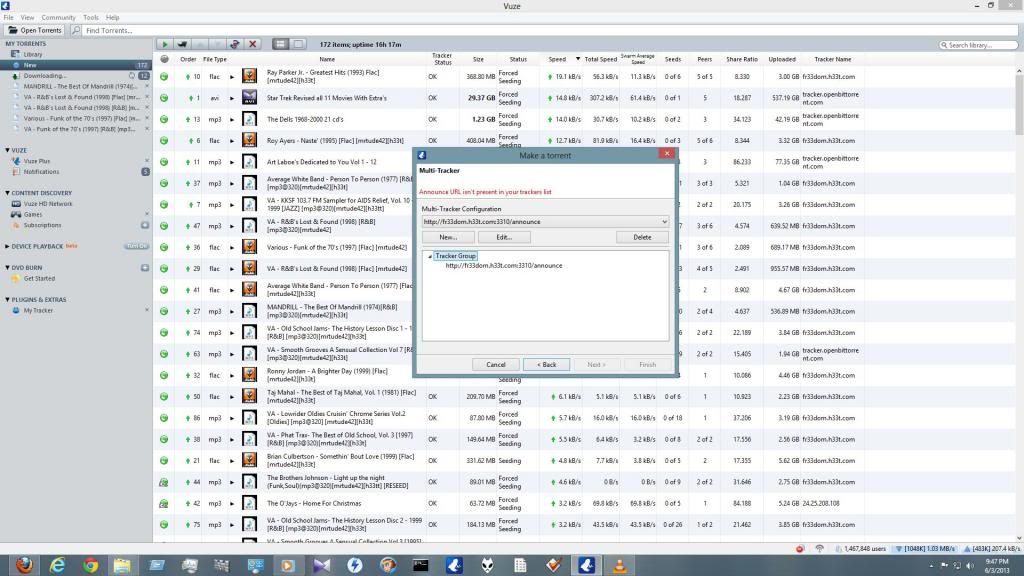Click New... in Multi-Tracker dialog
Image resolution: width=1024 pixels, height=576 pixels.
click(448, 237)
